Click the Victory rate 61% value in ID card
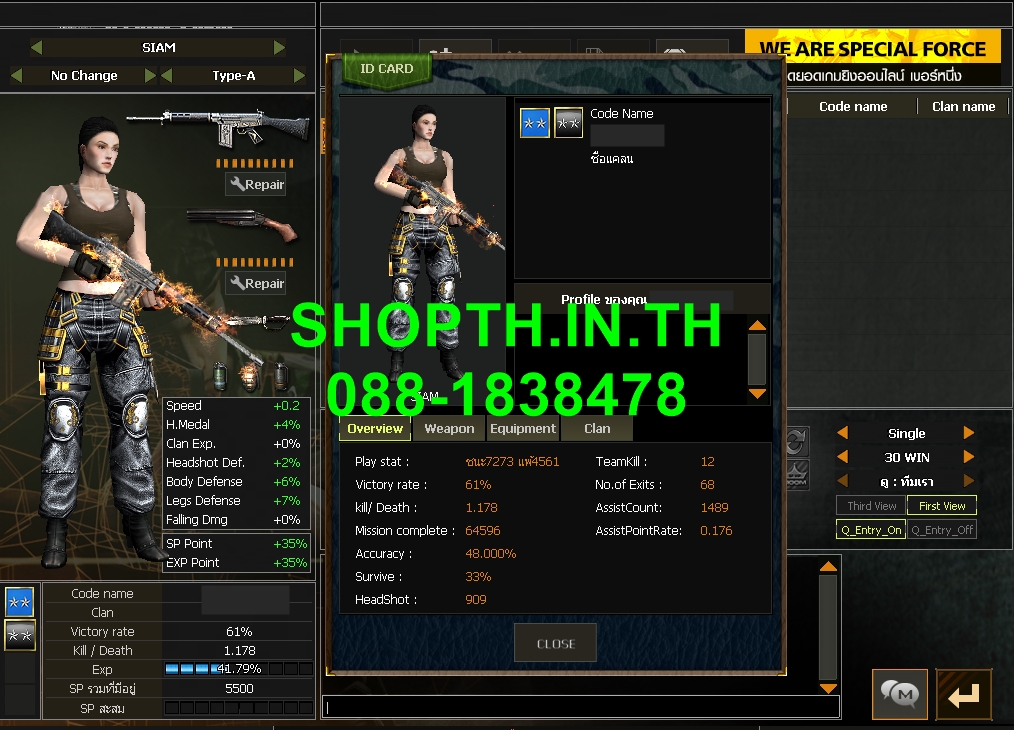 pos(478,484)
